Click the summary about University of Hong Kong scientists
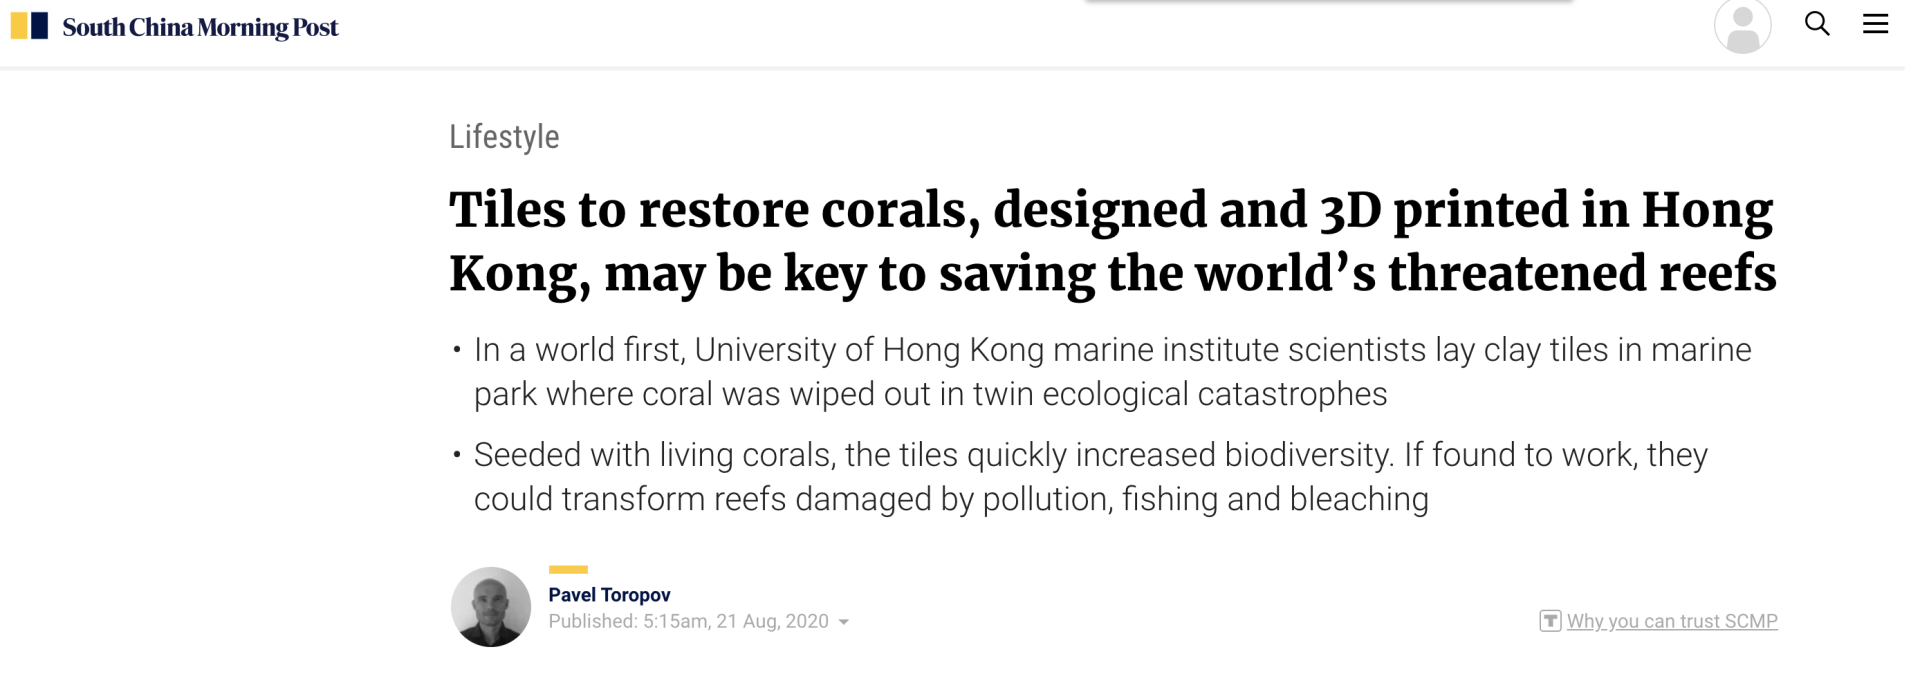The image size is (1920, 683). 1112,372
